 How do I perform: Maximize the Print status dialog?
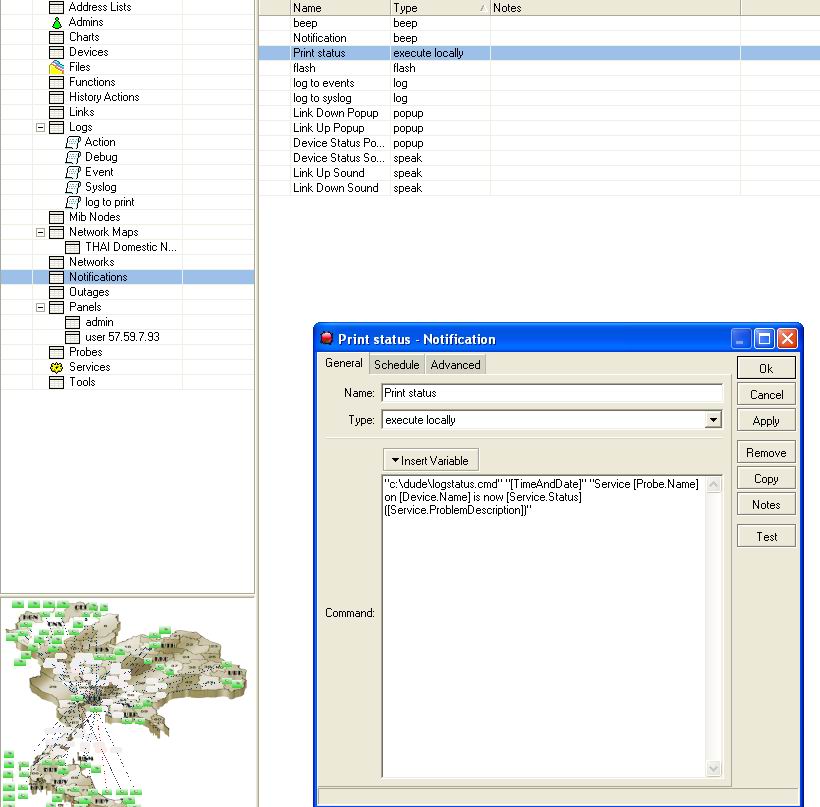[764, 339]
